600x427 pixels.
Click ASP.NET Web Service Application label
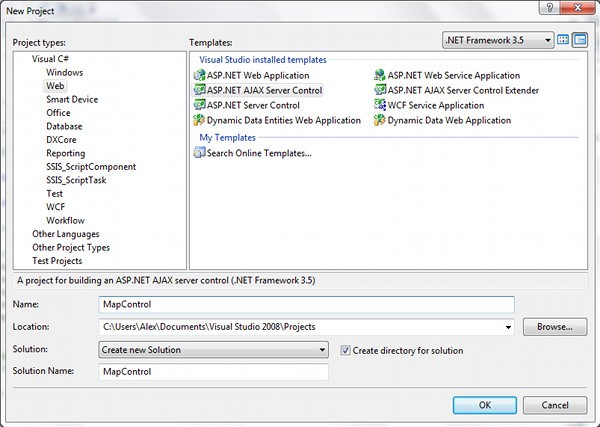pos(454,75)
